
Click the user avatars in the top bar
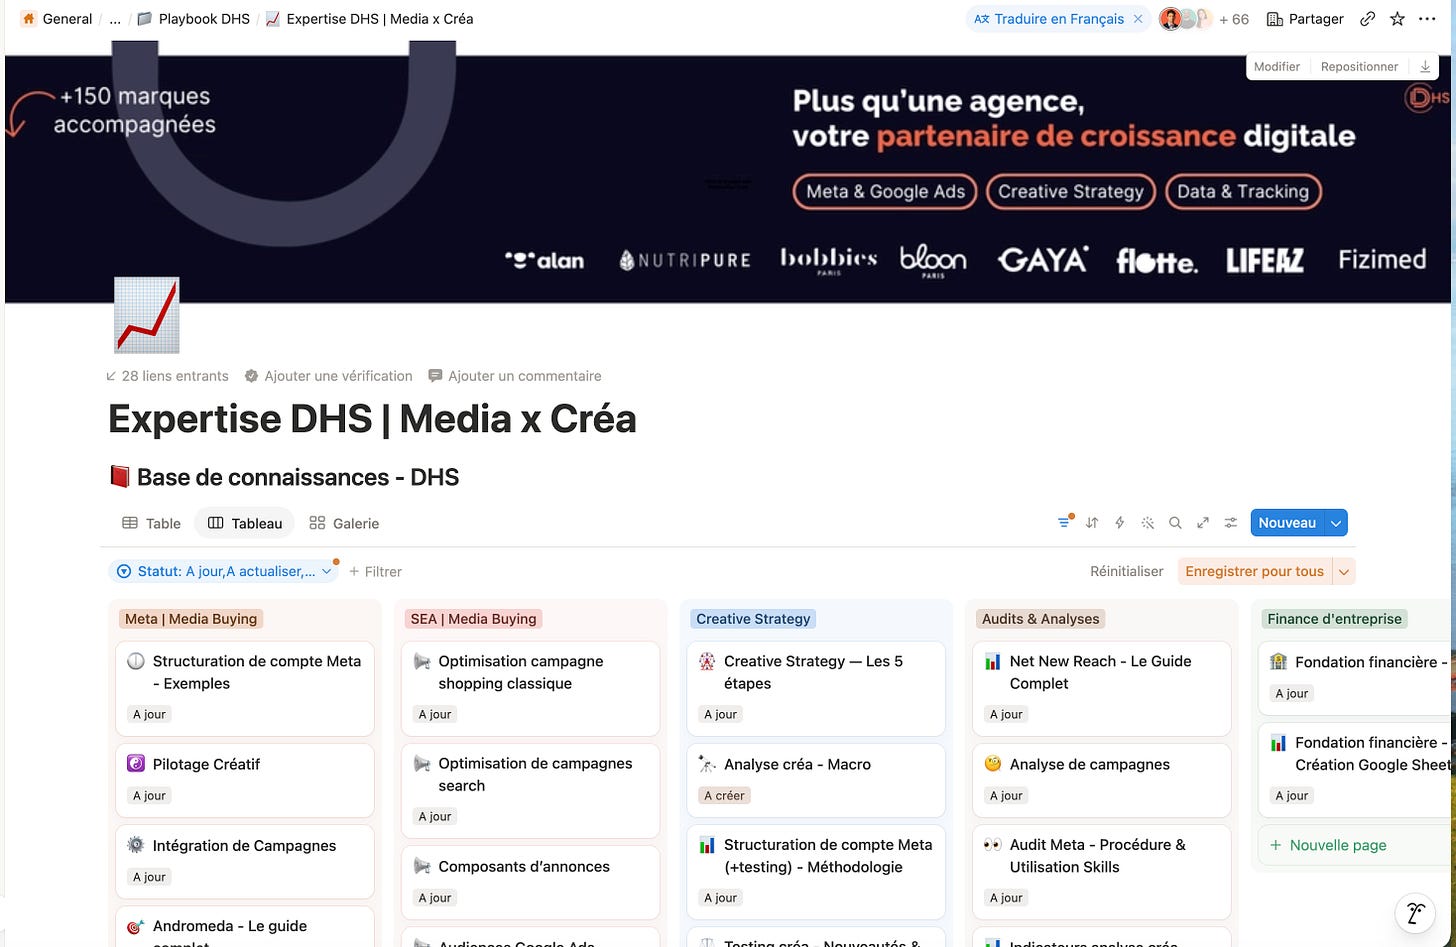[x=1185, y=19]
